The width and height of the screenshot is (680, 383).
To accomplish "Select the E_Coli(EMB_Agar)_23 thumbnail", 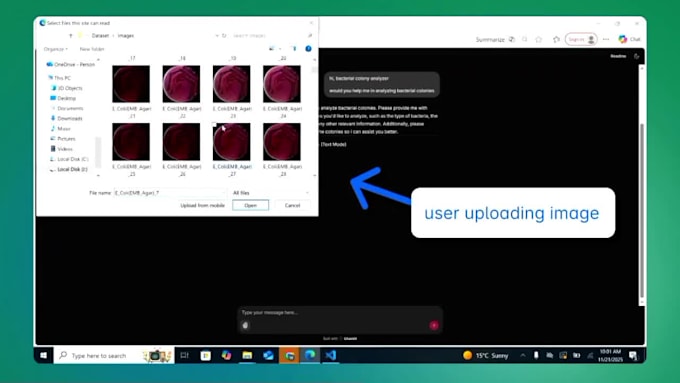I will 232,84.
